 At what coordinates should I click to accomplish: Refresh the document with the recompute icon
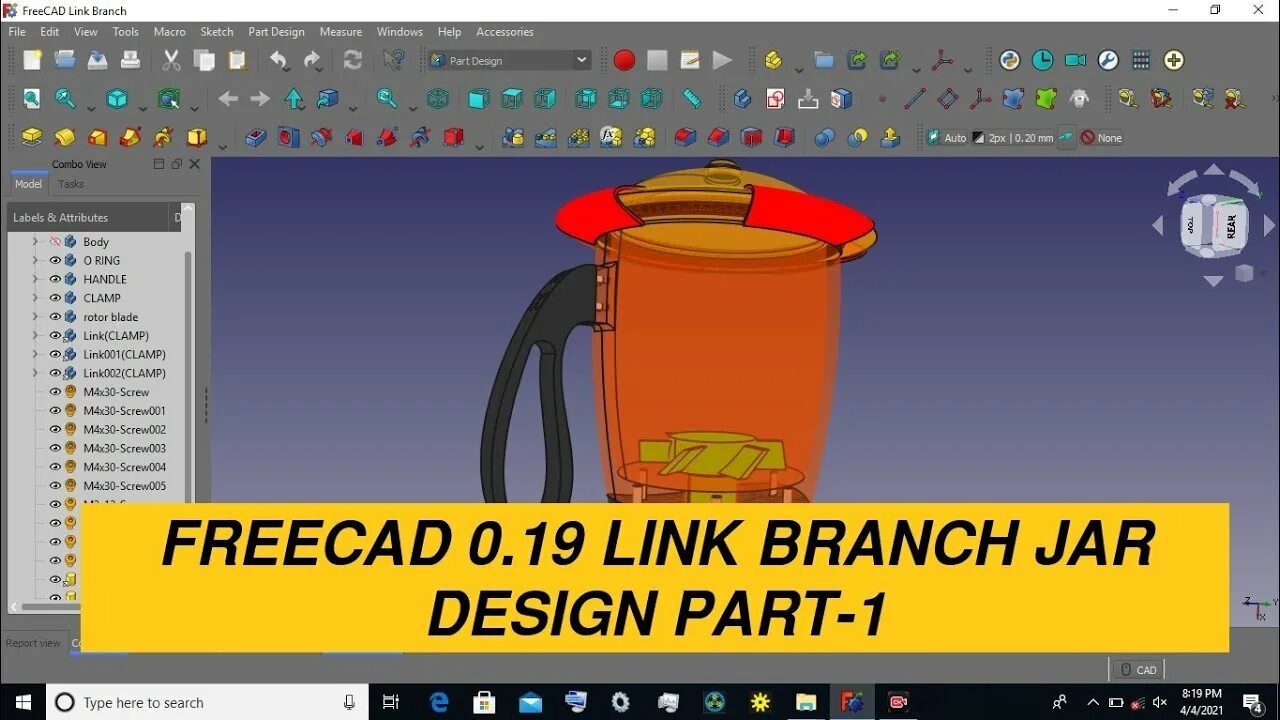coord(353,60)
